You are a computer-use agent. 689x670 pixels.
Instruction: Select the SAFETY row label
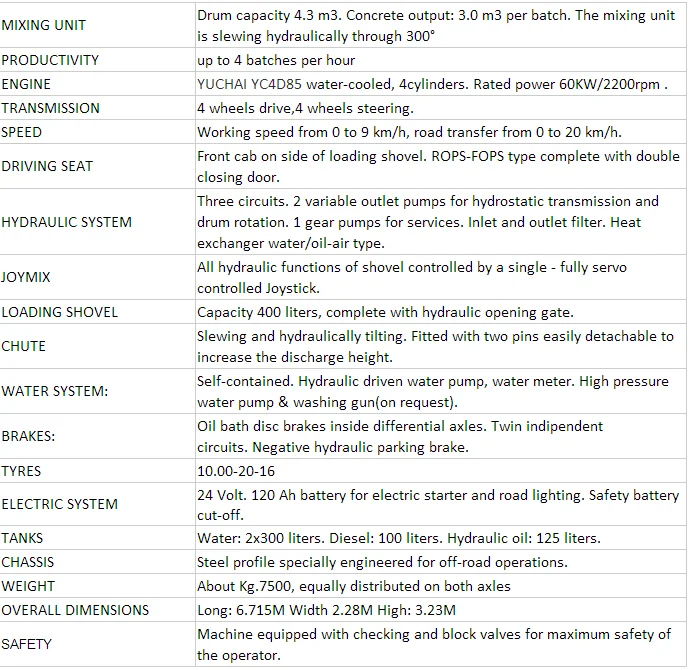[x=27, y=644]
